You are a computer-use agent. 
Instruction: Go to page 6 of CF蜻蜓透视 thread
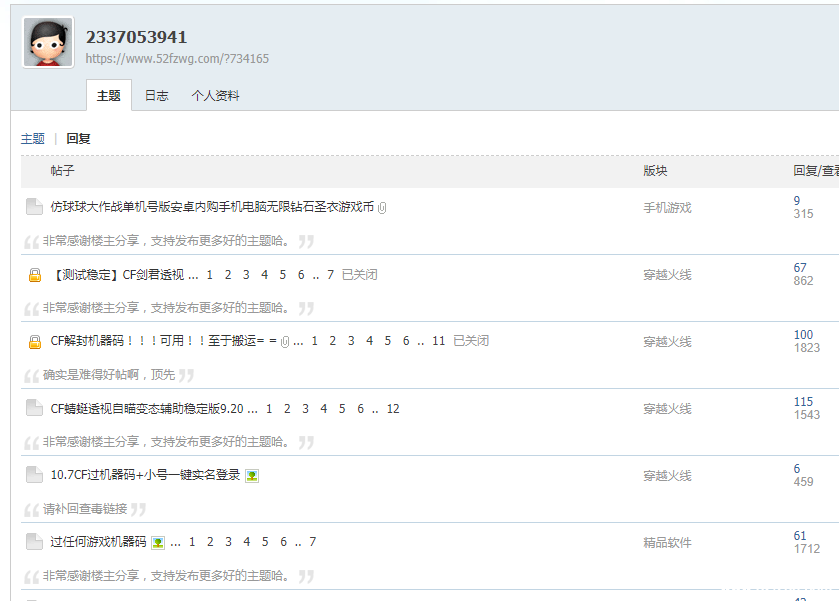[360, 409]
